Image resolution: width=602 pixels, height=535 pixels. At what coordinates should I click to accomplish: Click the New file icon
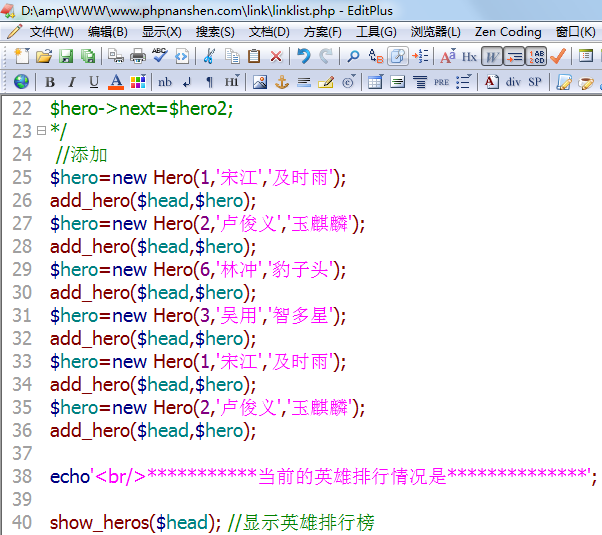point(21,56)
